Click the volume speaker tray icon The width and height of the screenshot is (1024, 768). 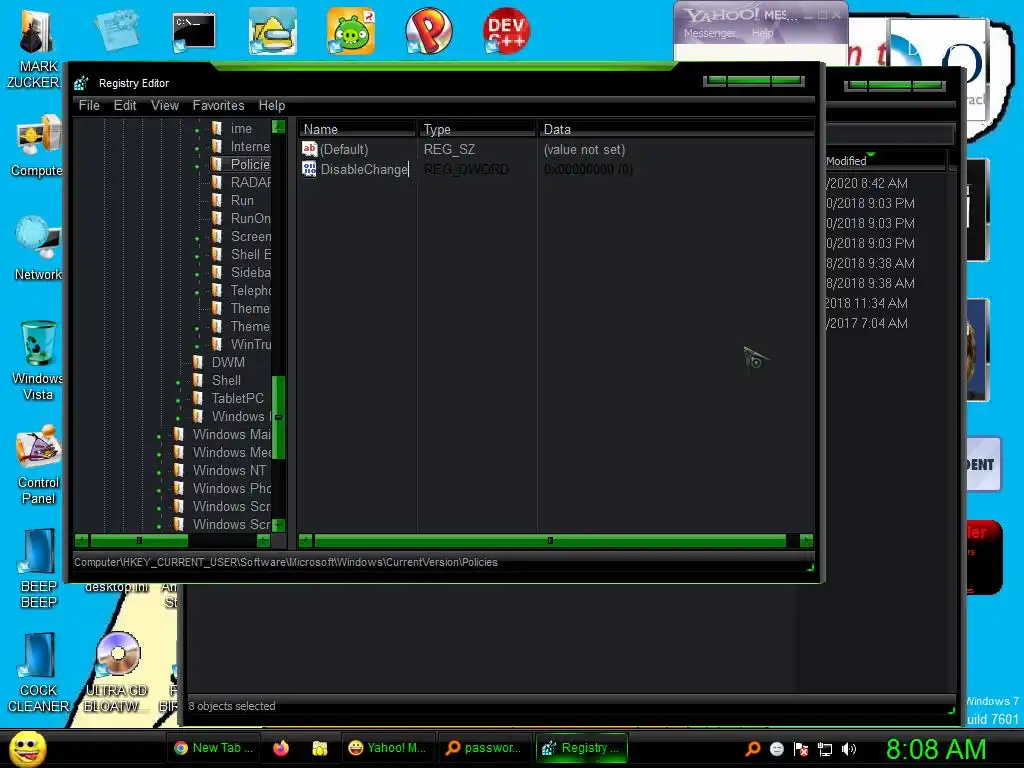tap(848, 749)
